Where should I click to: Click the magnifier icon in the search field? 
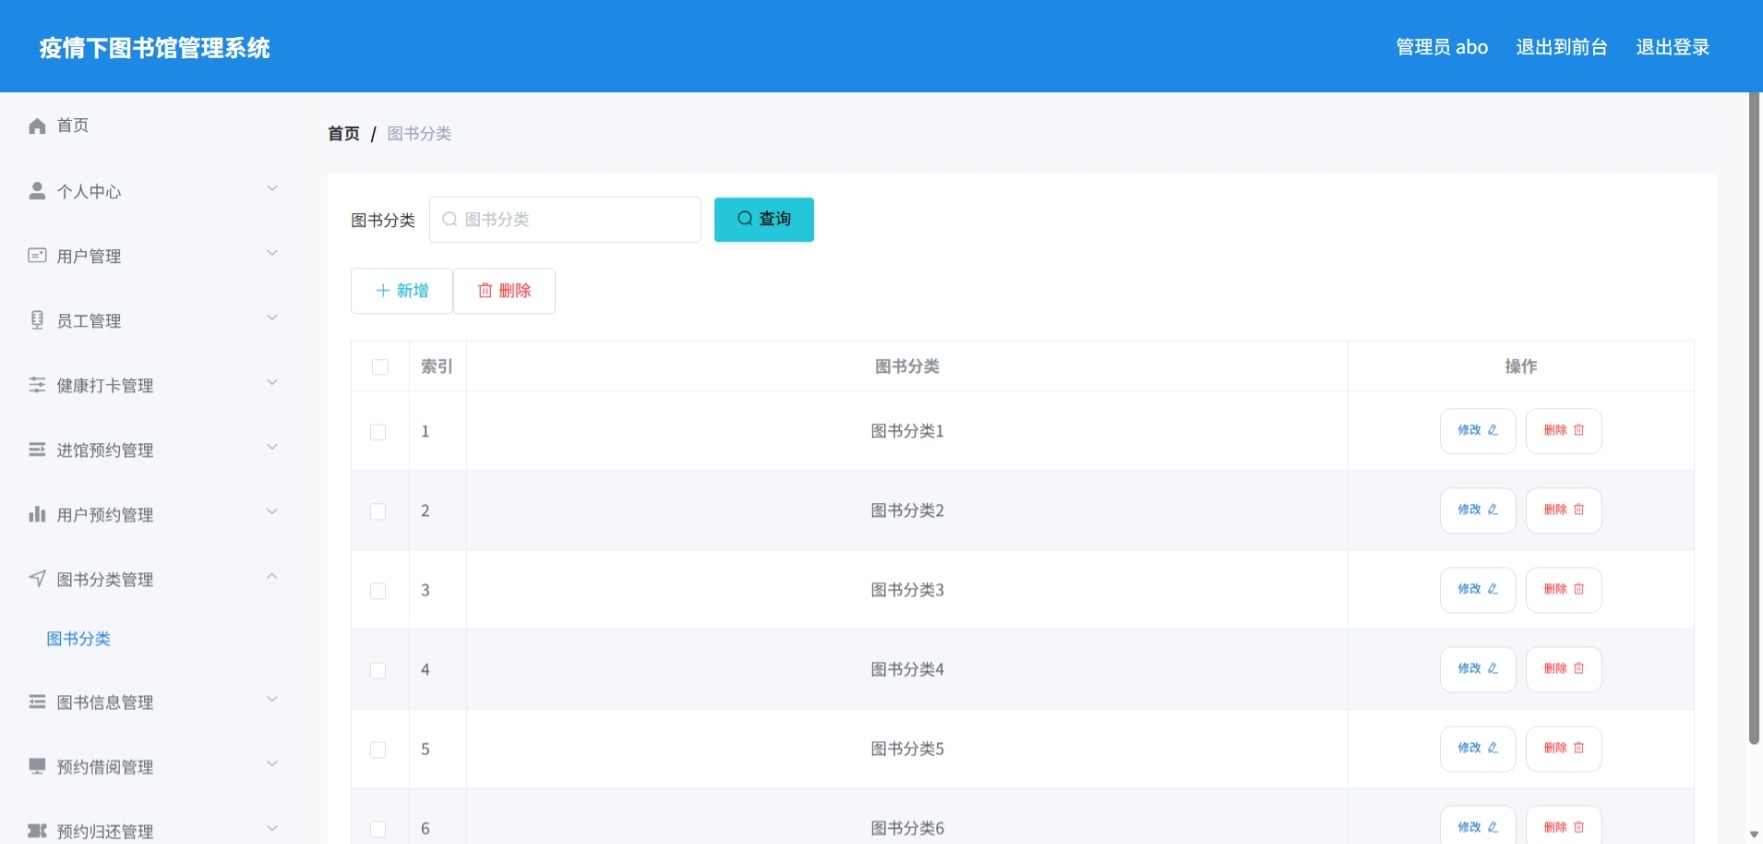[450, 219]
